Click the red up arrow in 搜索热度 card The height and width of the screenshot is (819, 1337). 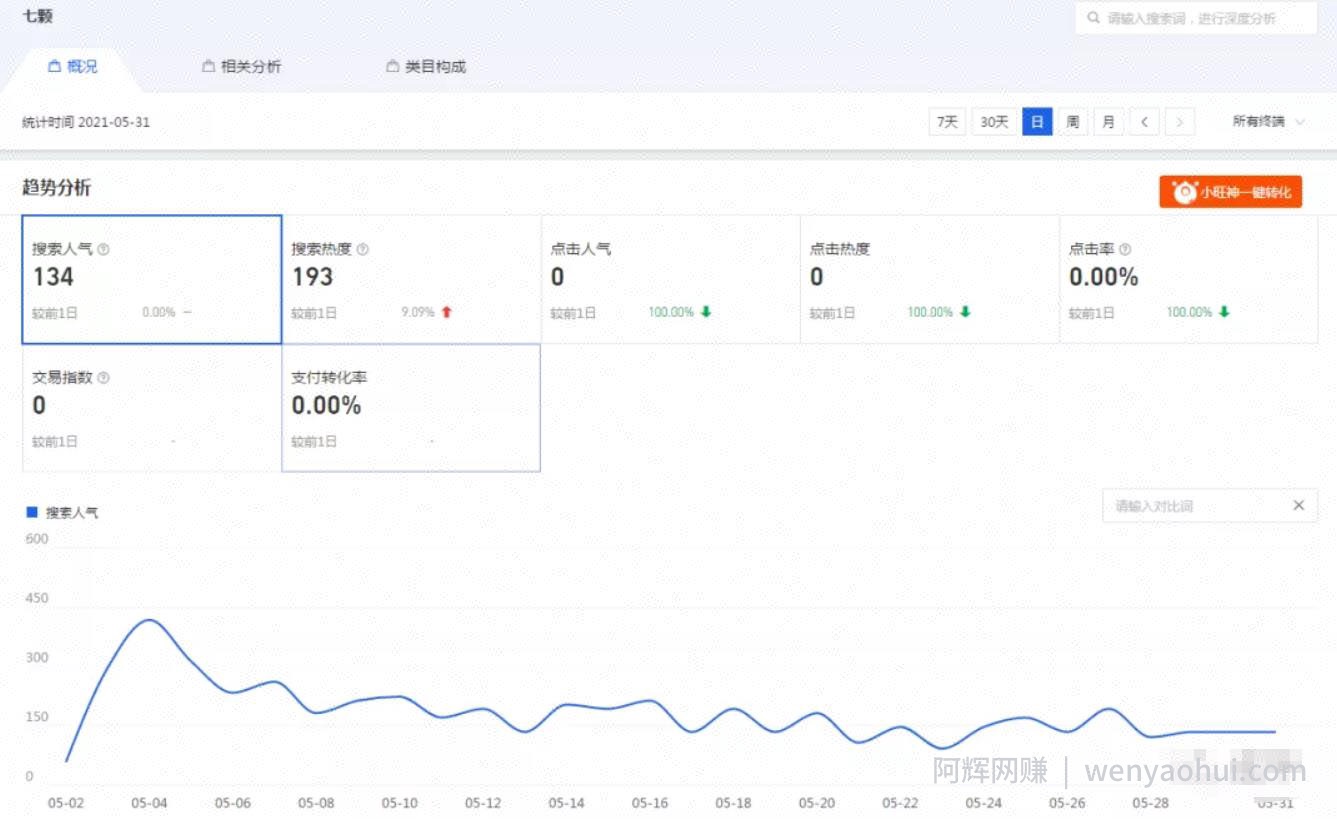[x=446, y=312]
